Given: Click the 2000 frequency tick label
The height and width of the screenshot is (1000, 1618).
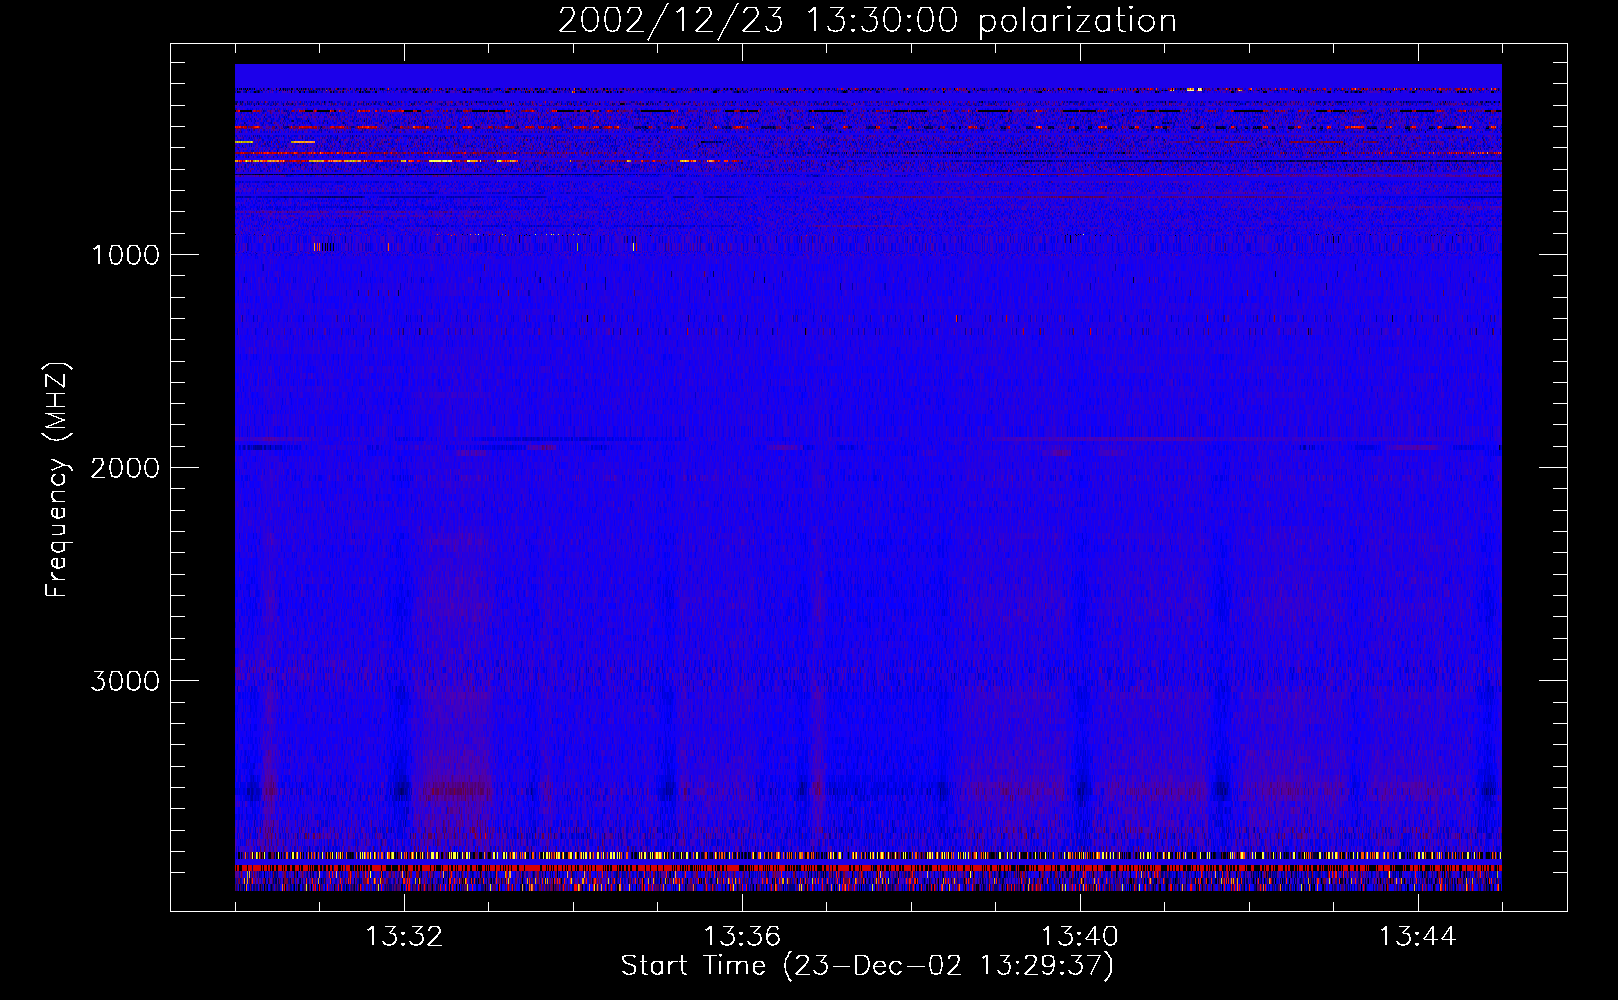Looking at the screenshot, I should 125,467.
